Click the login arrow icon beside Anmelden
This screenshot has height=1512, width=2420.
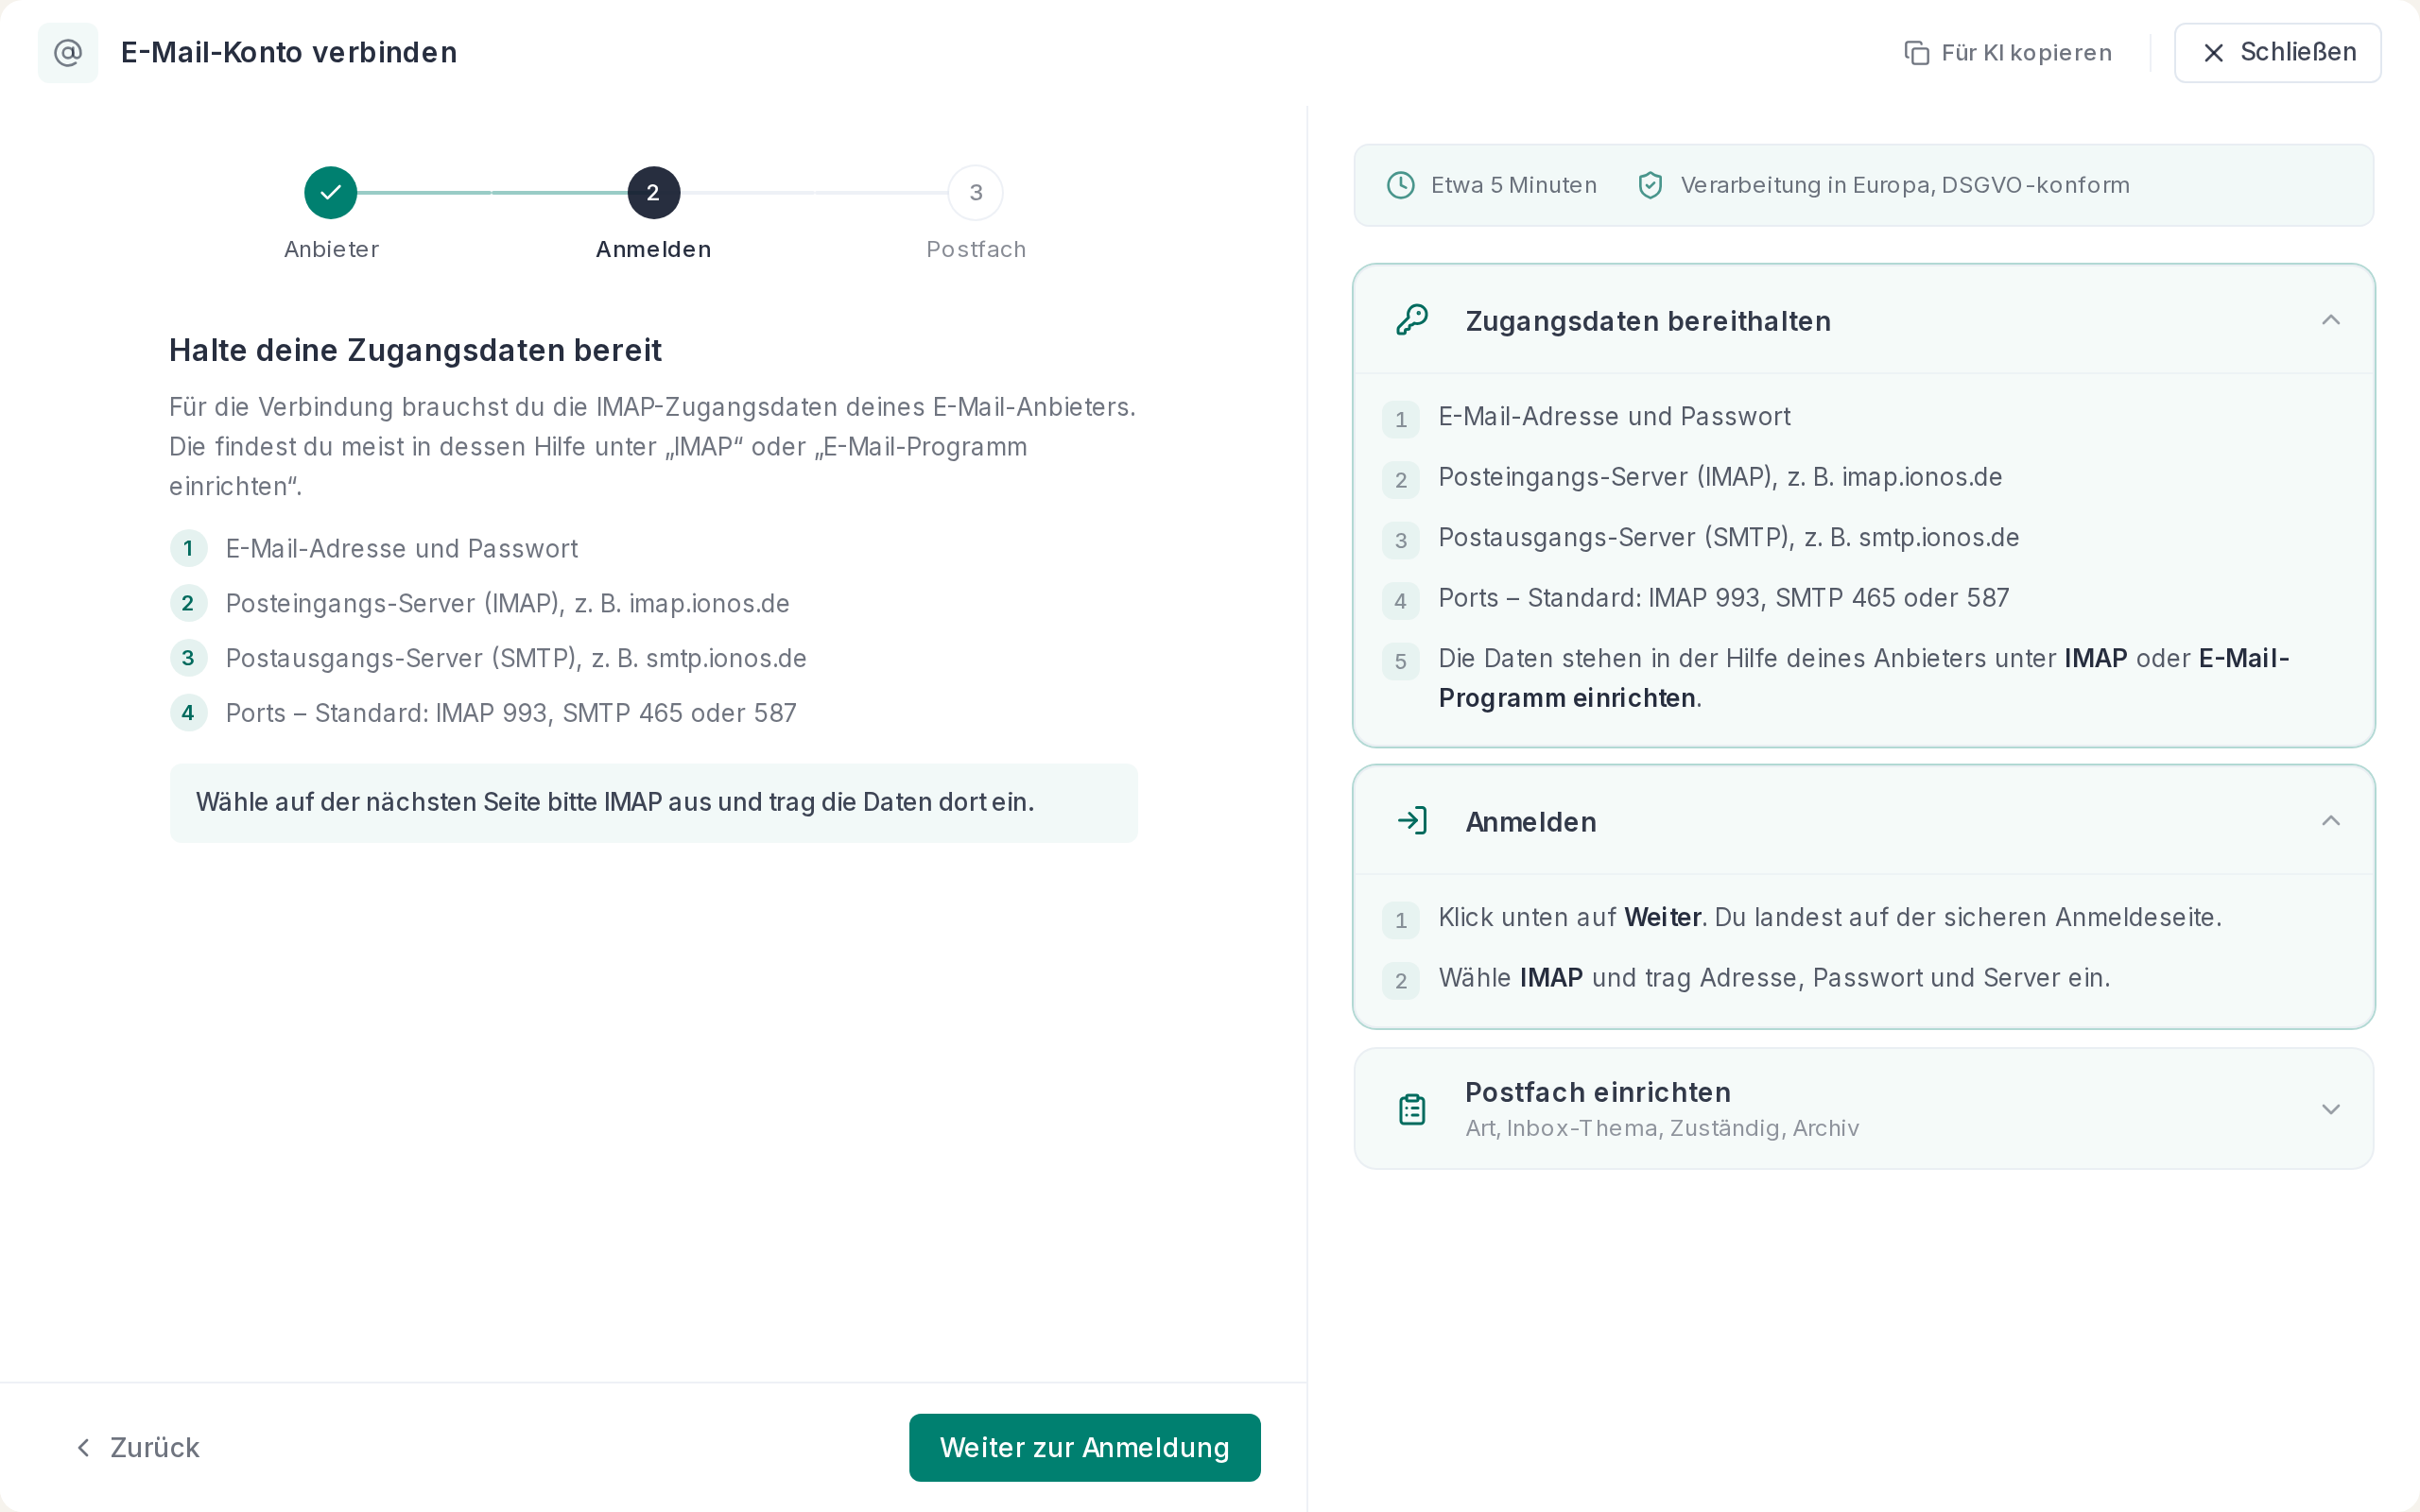pyautogui.click(x=1412, y=821)
